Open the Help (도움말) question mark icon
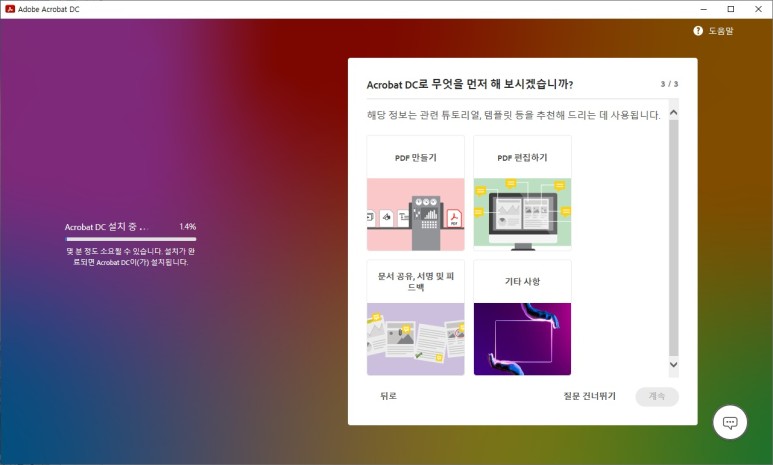The width and height of the screenshot is (773, 465). tap(698, 31)
